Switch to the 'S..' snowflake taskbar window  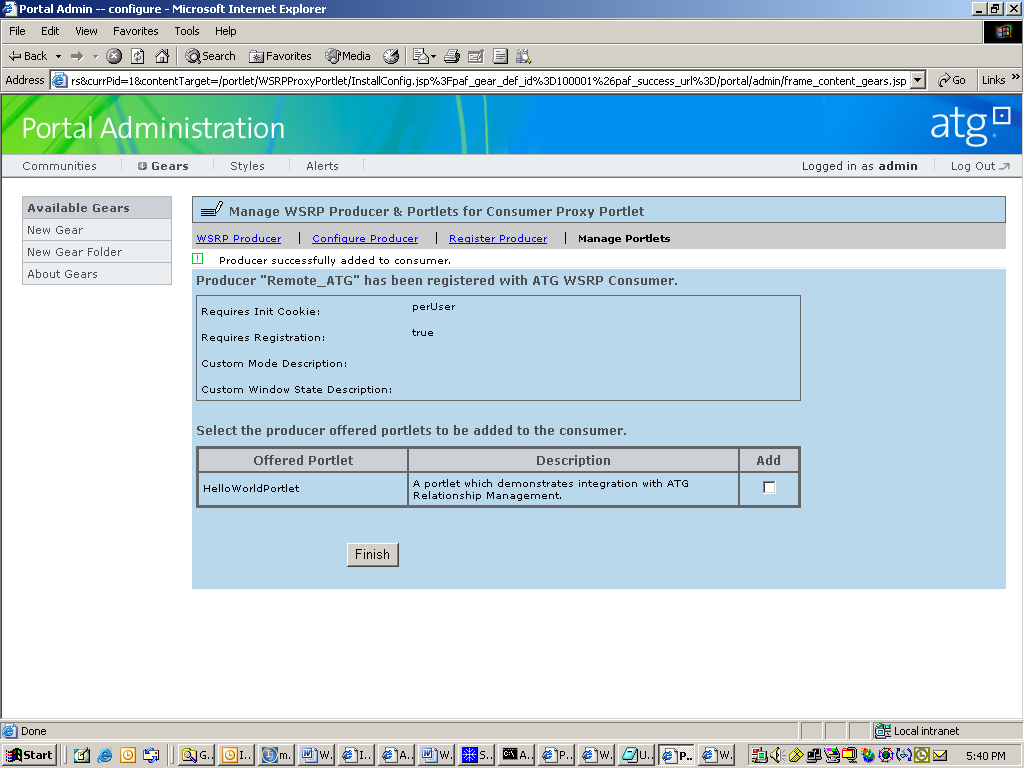click(477, 755)
